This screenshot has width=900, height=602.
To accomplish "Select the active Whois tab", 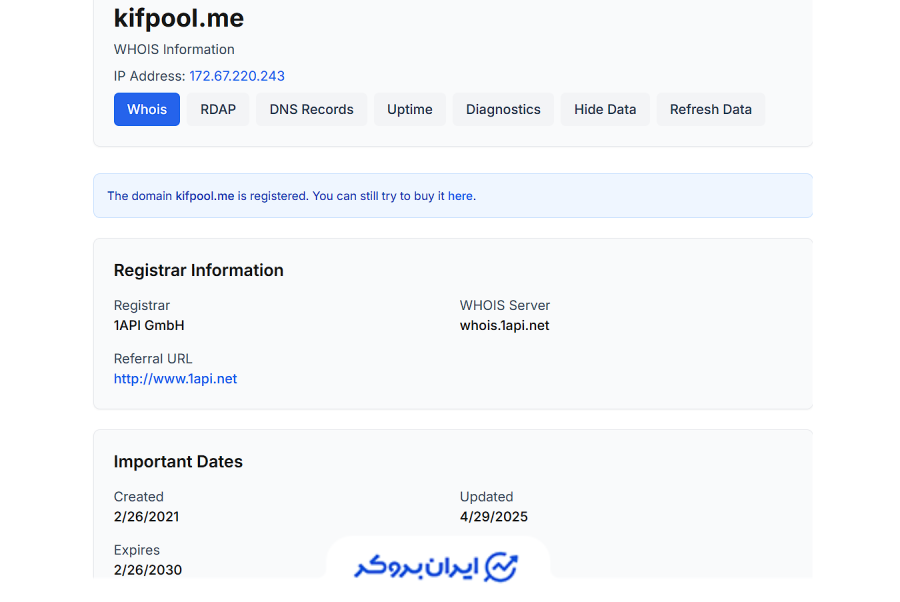I will [146, 109].
